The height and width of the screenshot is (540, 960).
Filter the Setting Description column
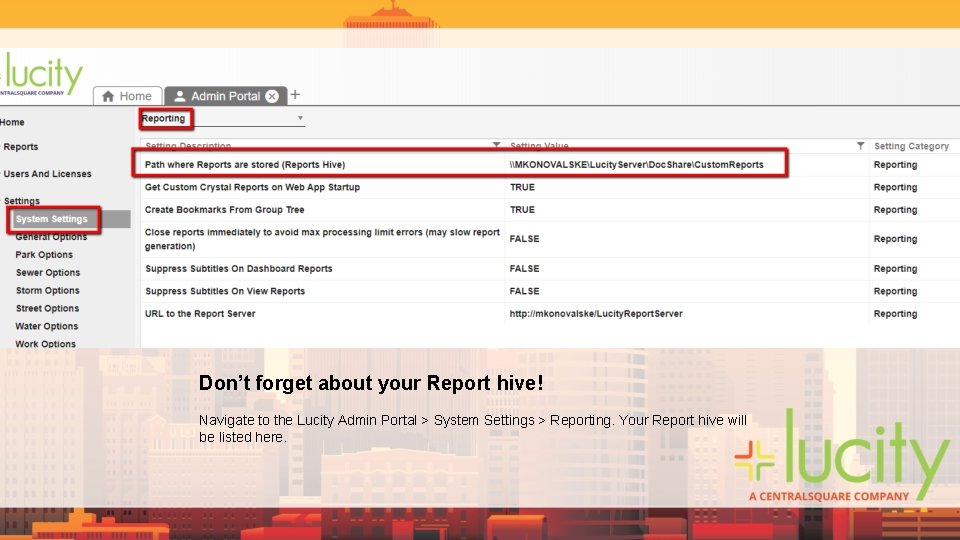[x=496, y=146]
